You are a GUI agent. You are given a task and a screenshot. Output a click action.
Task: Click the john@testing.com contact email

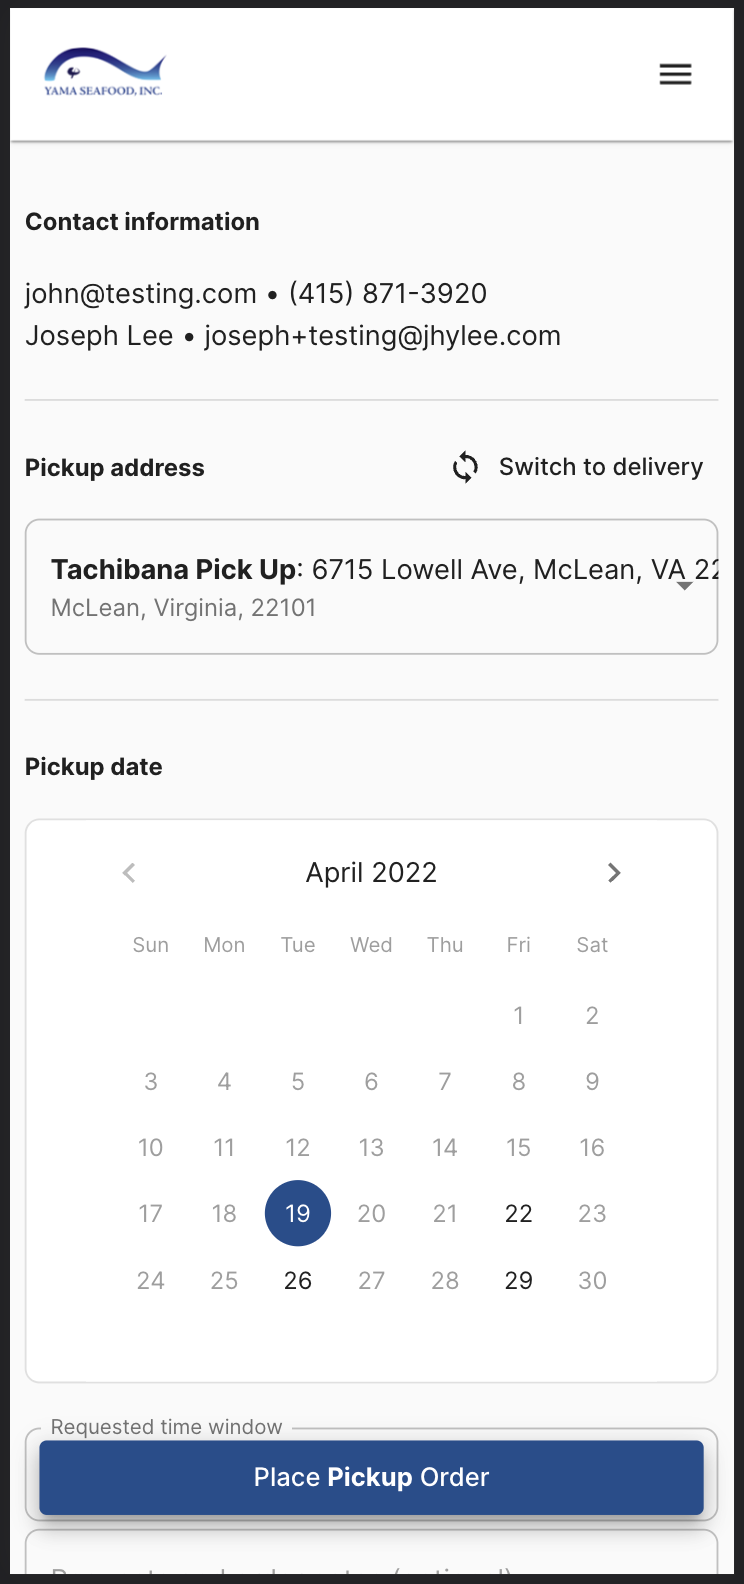pos(141,294)
